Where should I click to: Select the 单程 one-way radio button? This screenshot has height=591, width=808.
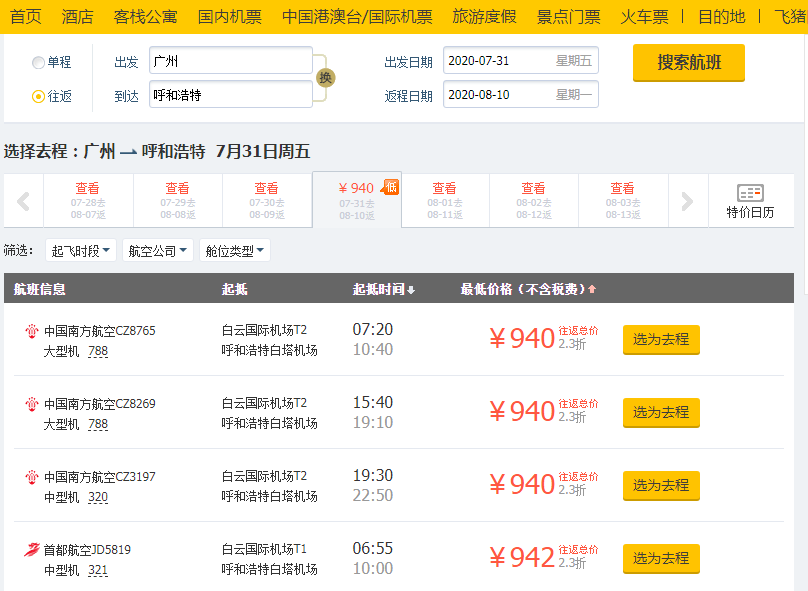[38, 62]
